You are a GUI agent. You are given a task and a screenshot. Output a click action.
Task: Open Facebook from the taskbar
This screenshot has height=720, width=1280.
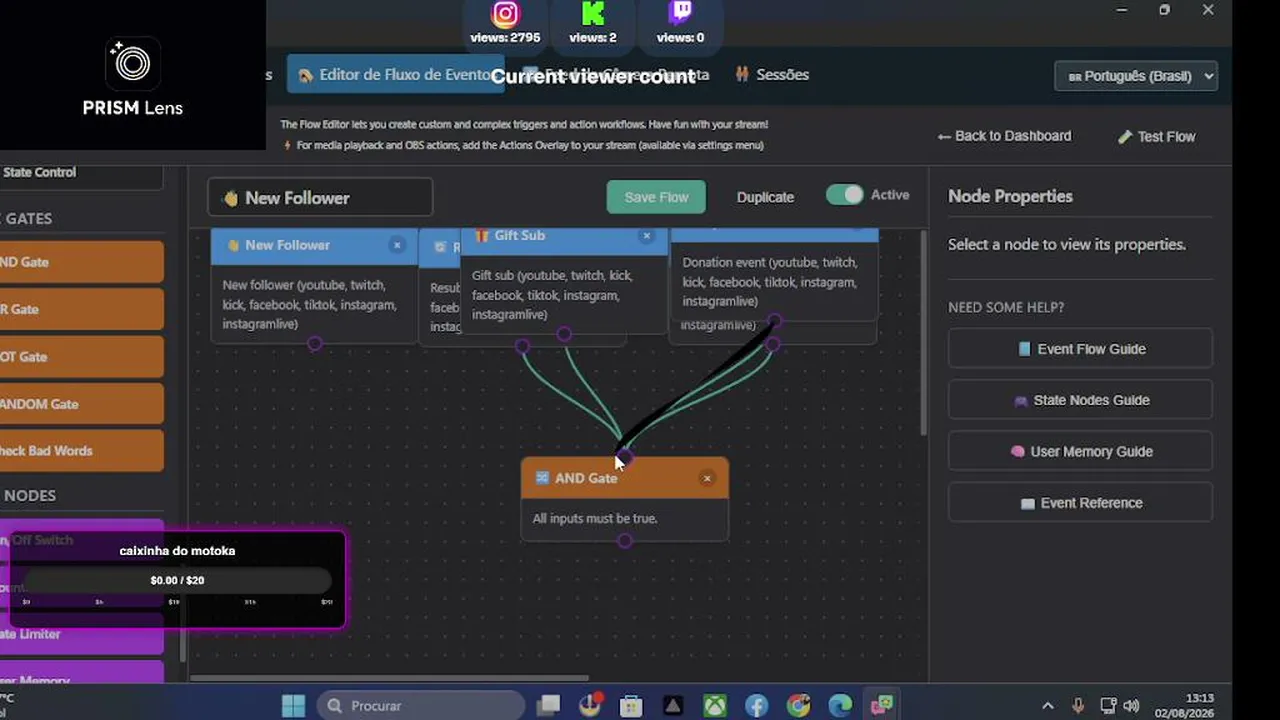tap(756, 706)
